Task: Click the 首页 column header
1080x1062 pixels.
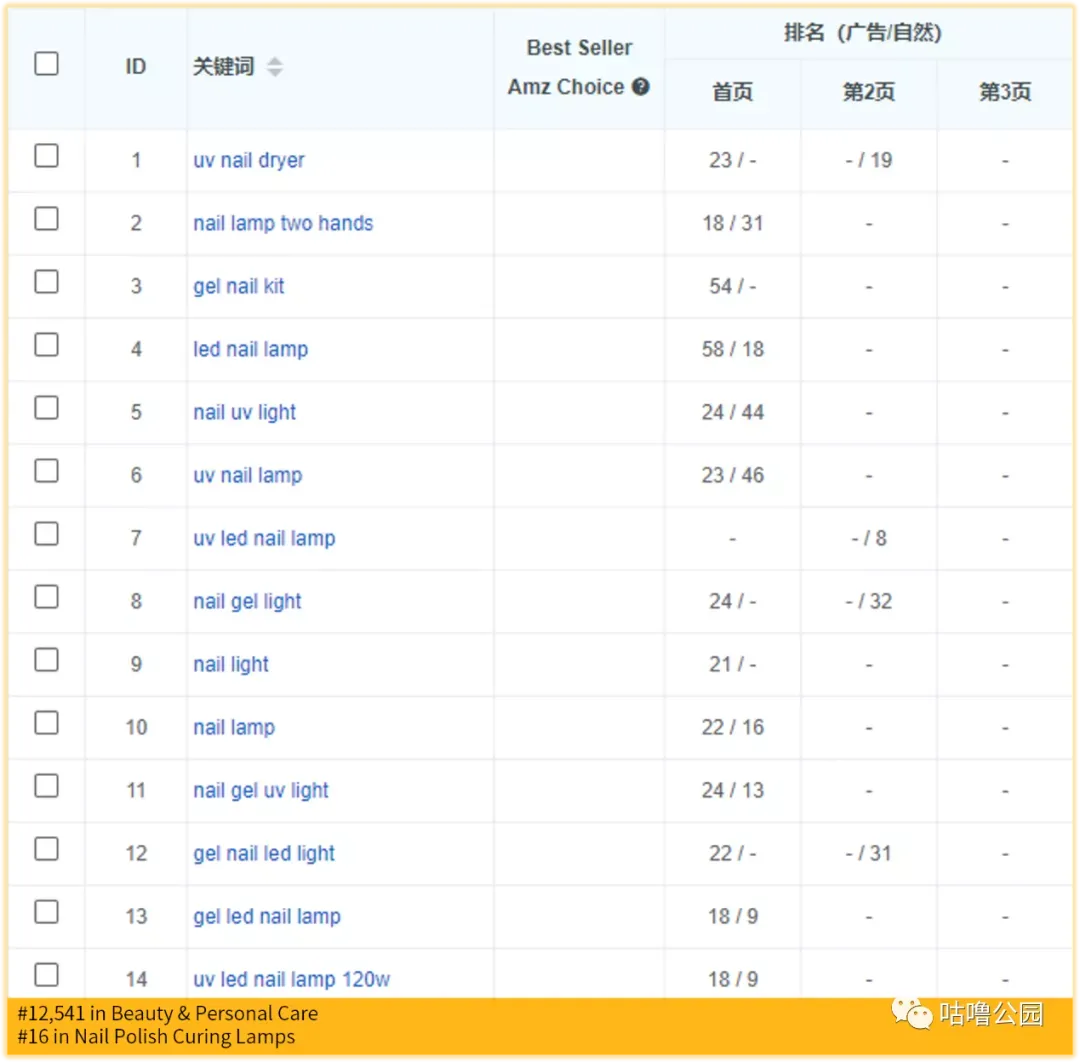Action: point(732,92)
